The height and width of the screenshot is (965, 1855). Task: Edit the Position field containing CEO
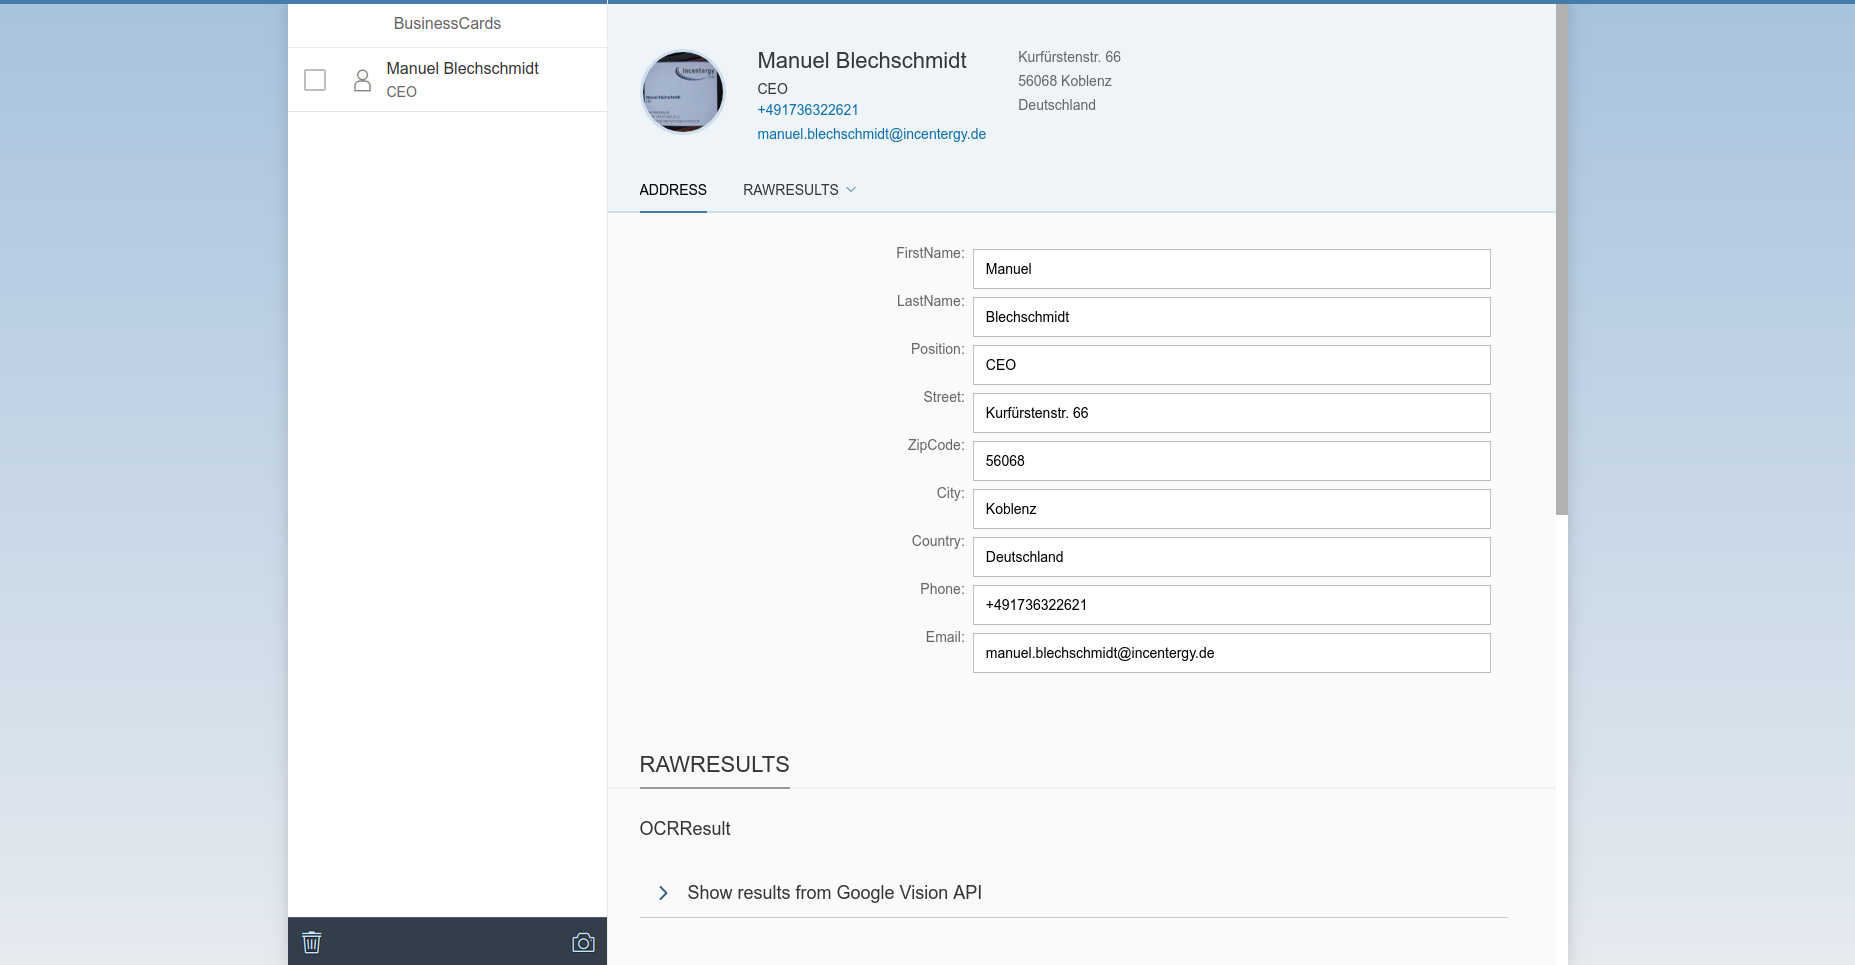1231,365
